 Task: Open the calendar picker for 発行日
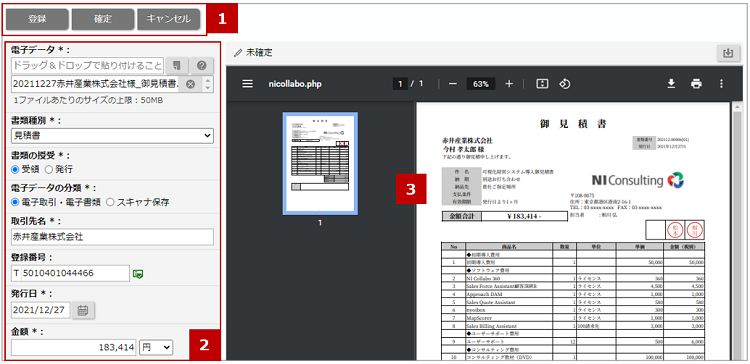(83, 310)
